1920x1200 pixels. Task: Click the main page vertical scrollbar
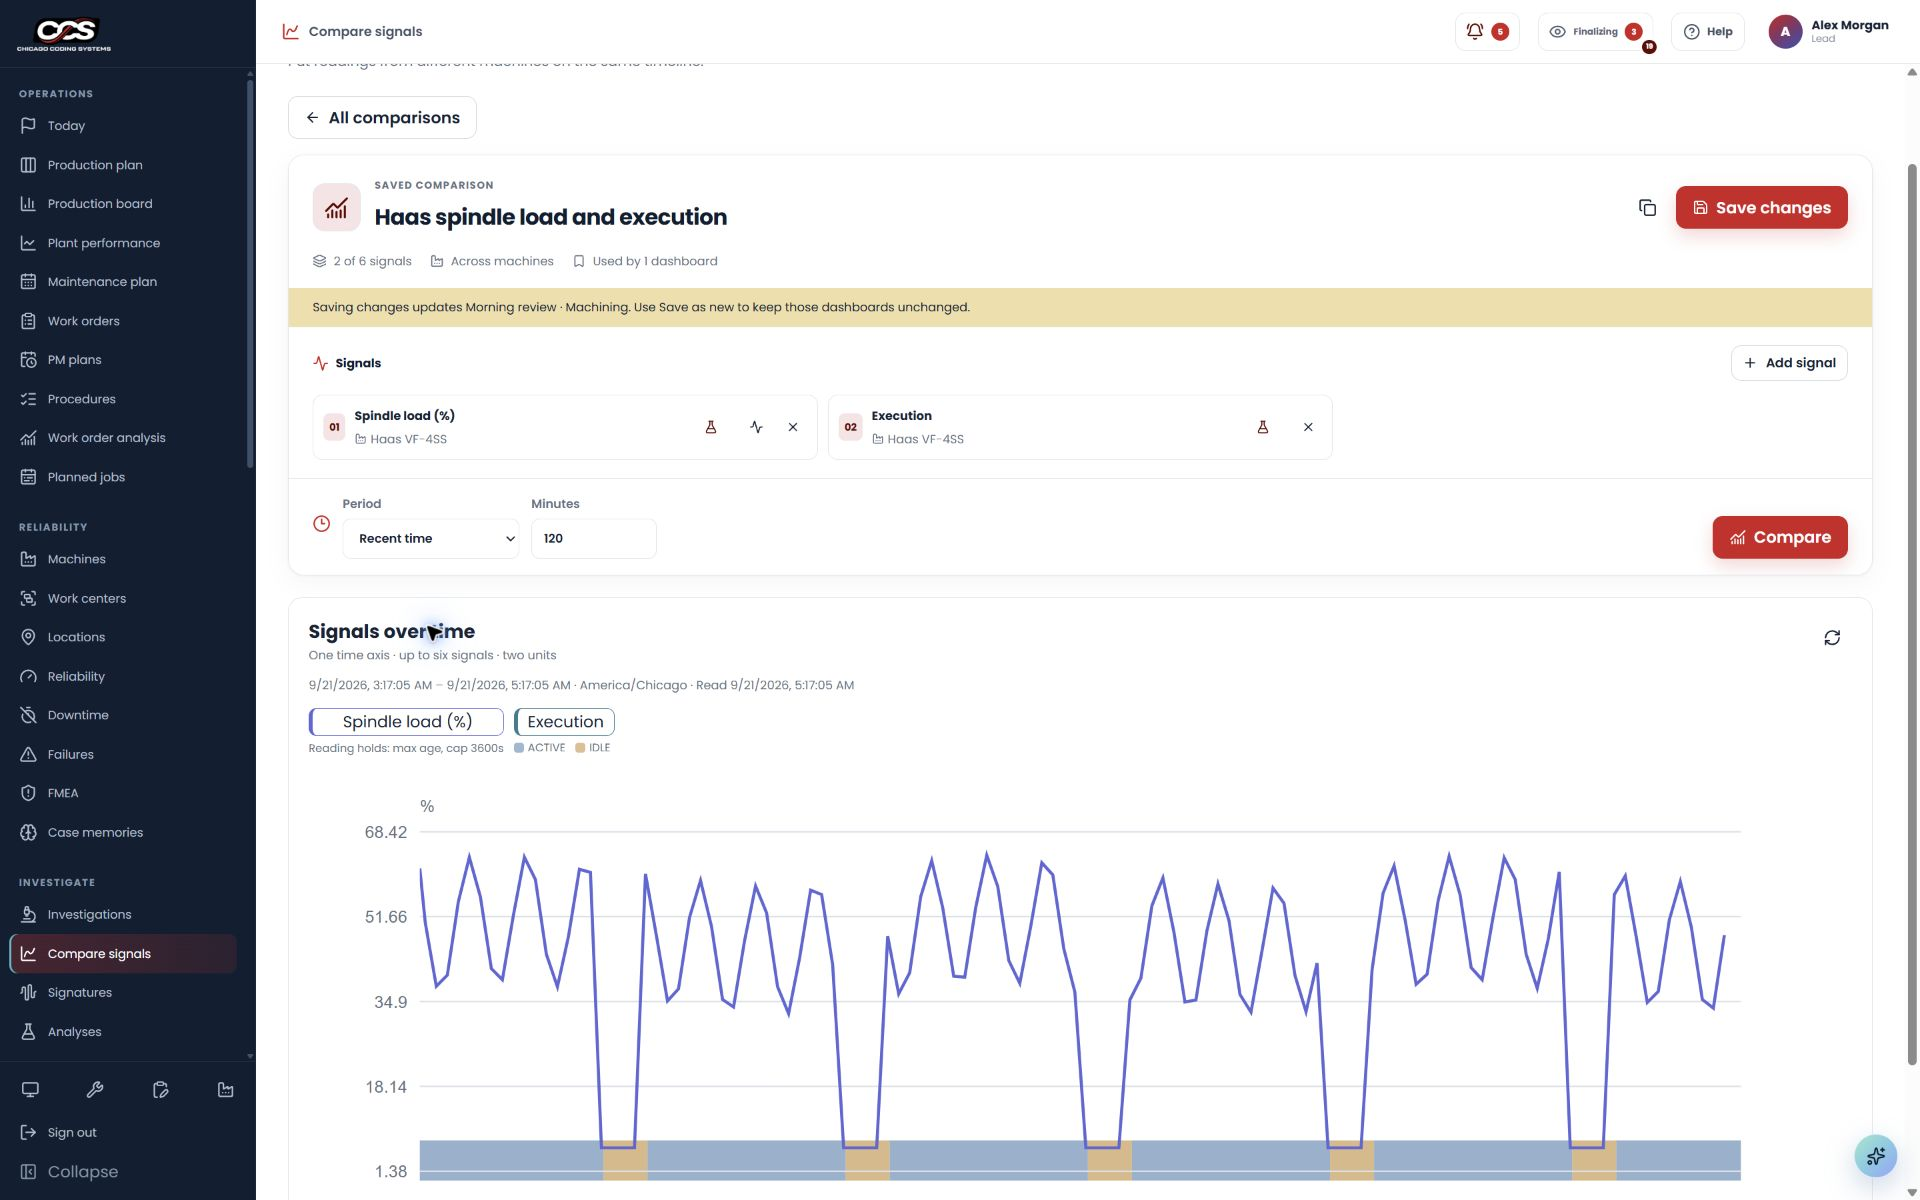[x=1912, y=615]
